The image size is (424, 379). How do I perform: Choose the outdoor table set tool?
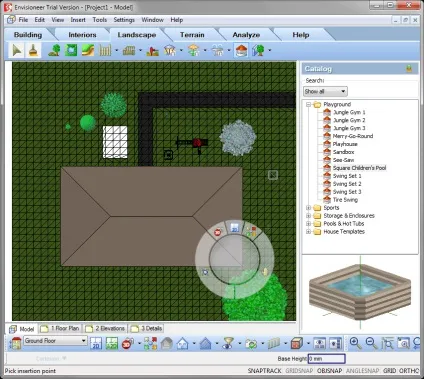[217, 51]
